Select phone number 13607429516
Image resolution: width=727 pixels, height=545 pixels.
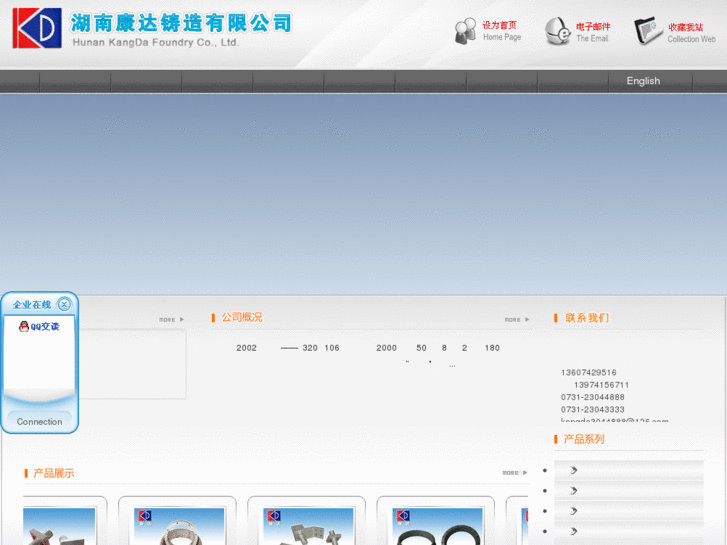coord(588,372)
